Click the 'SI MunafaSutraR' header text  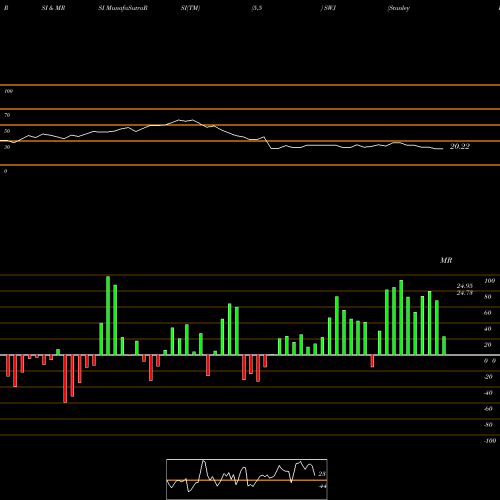click(123, 8)
